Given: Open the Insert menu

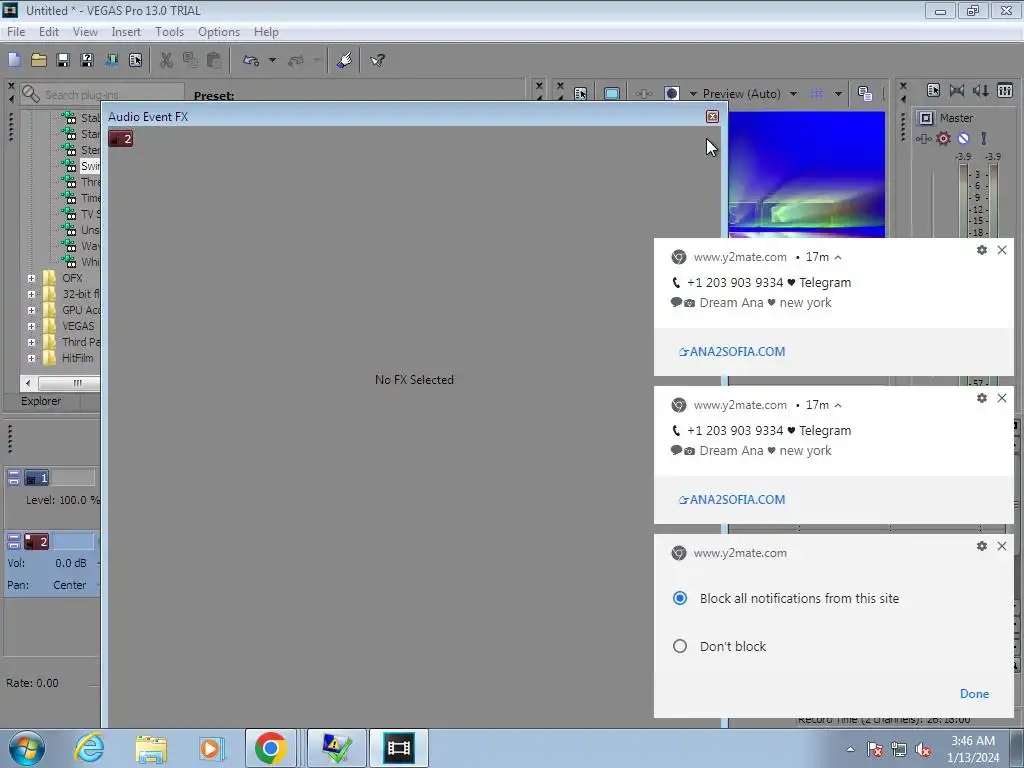Looking at the screenshot, I should pyautogui.click(x=126, y=31).
